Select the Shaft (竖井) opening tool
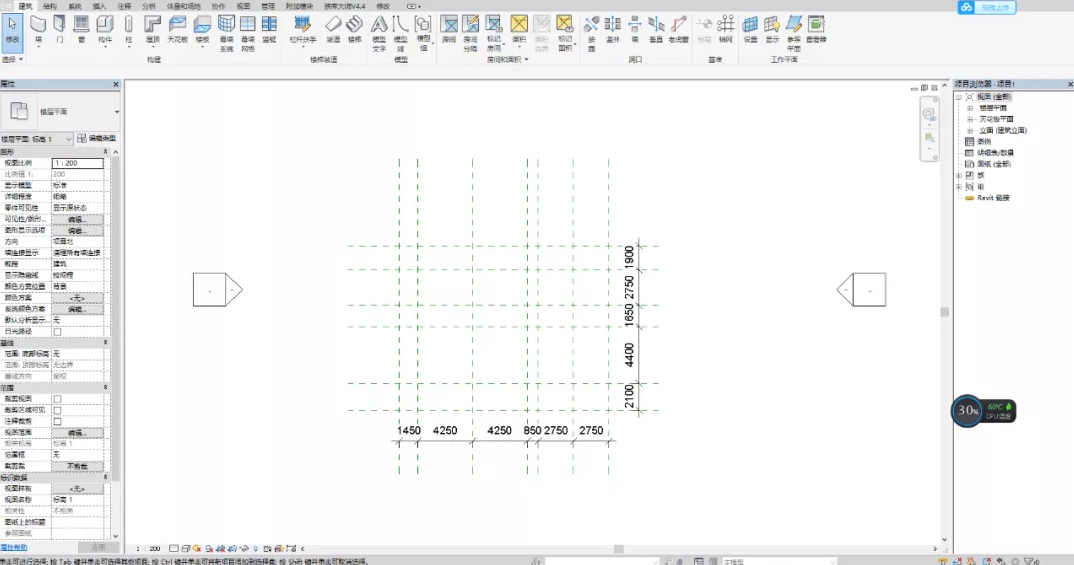Image resolution: width=1074 pixels, height=565 pixels. point(613,31)
